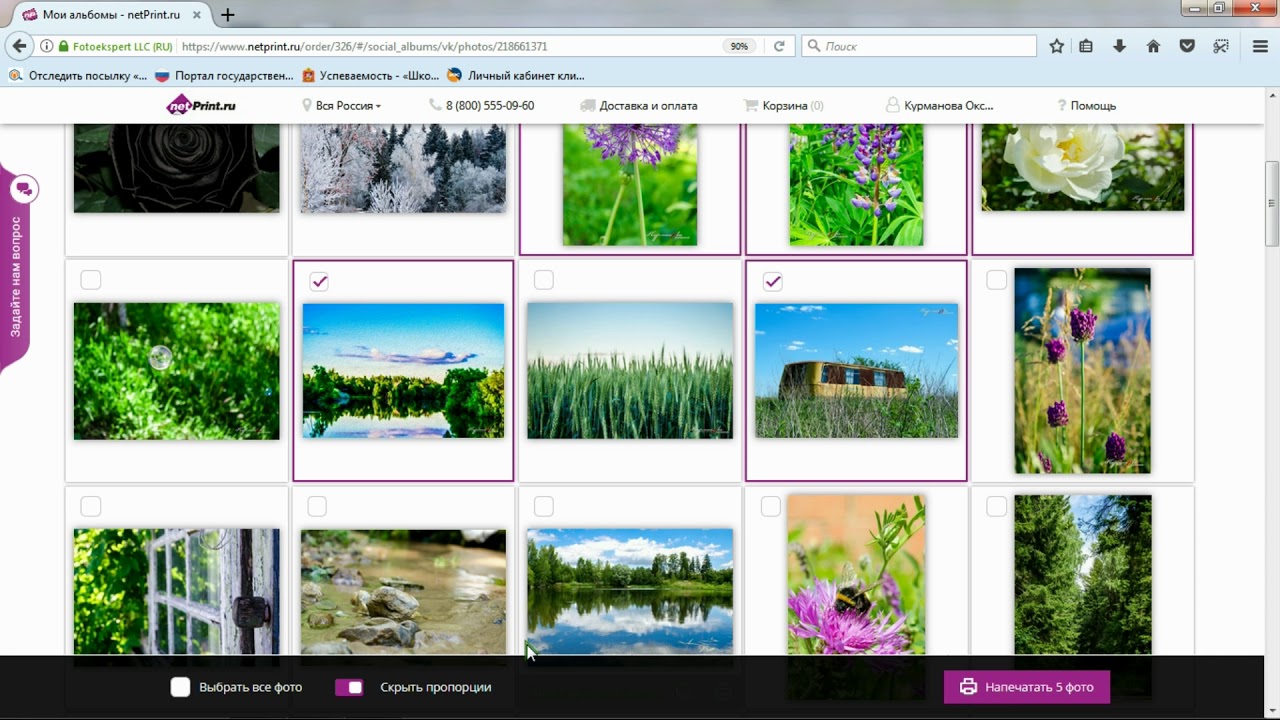Click the 90% zoom indicator in address bar
Image resolution: width=1280 pixels, height=720 pixels.
[739, 46]
